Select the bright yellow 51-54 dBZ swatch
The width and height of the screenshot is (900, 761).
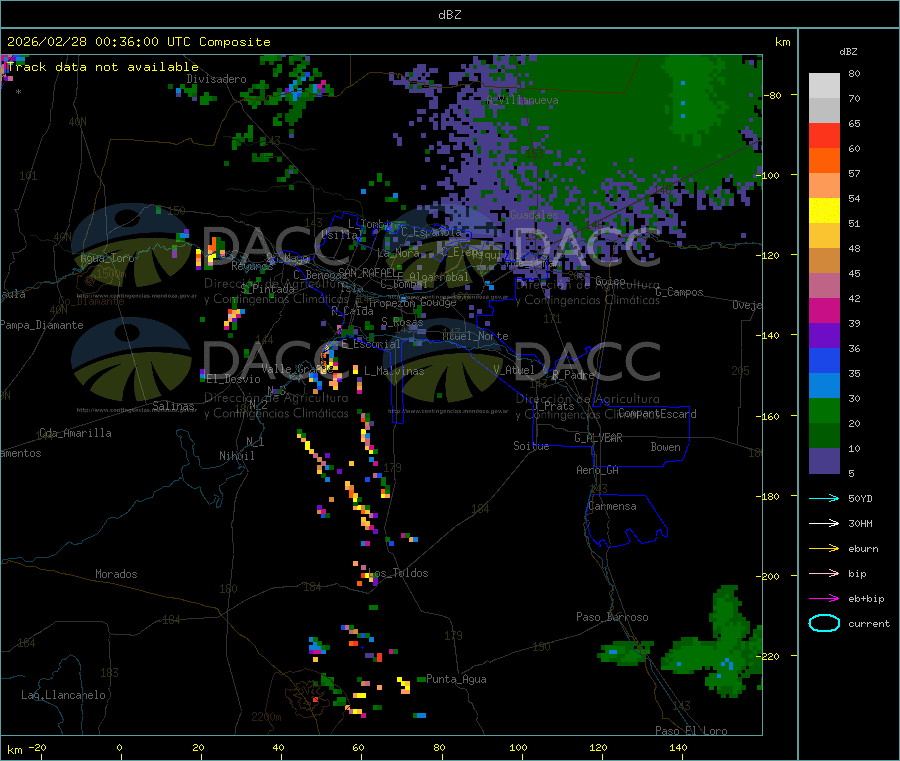[x=824, y=211]
